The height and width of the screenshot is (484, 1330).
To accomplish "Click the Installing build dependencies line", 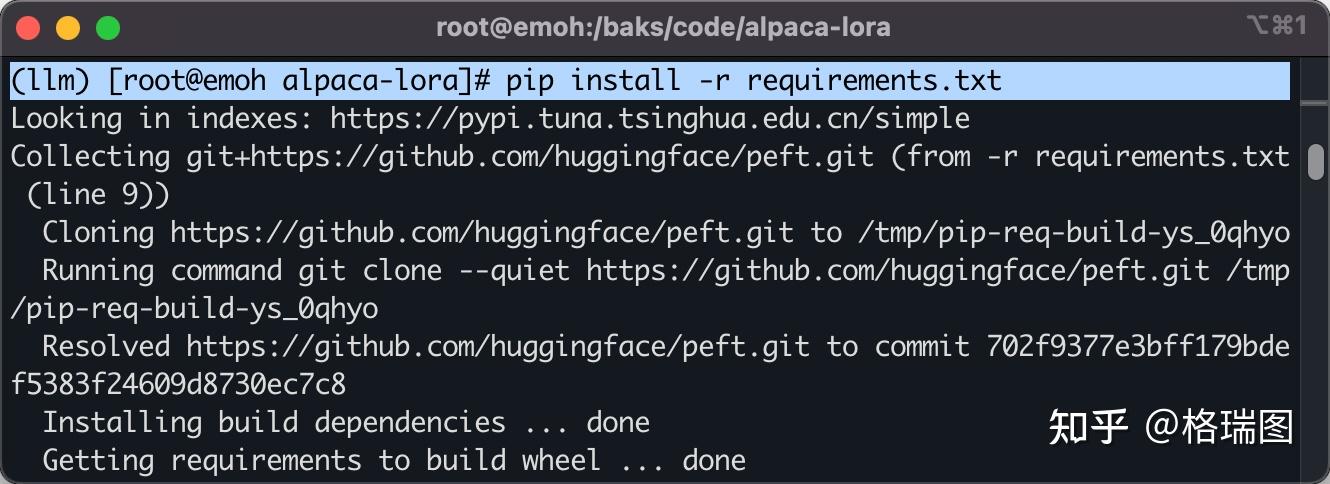I will pyautogui.click(x=345, y=423).
